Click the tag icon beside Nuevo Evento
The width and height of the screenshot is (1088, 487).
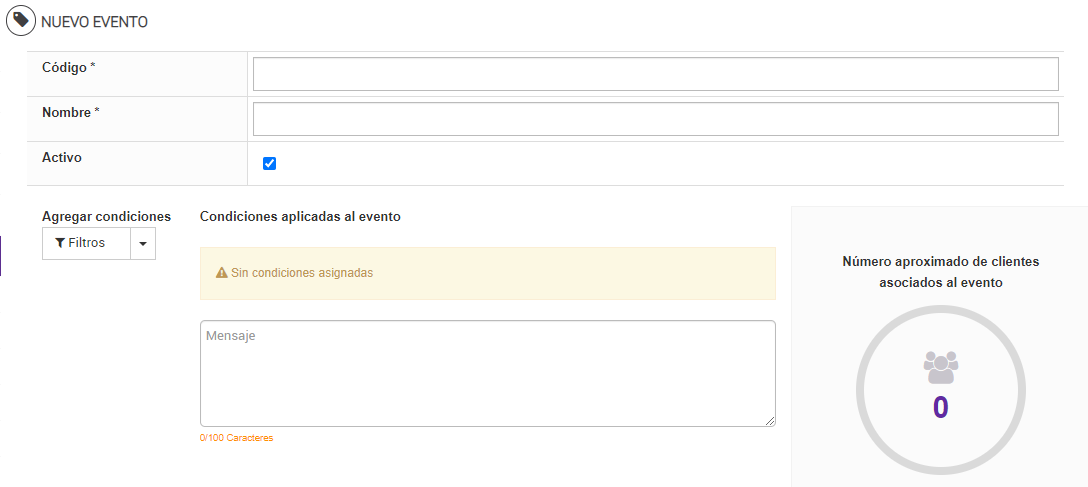click(x=22, y=21)
